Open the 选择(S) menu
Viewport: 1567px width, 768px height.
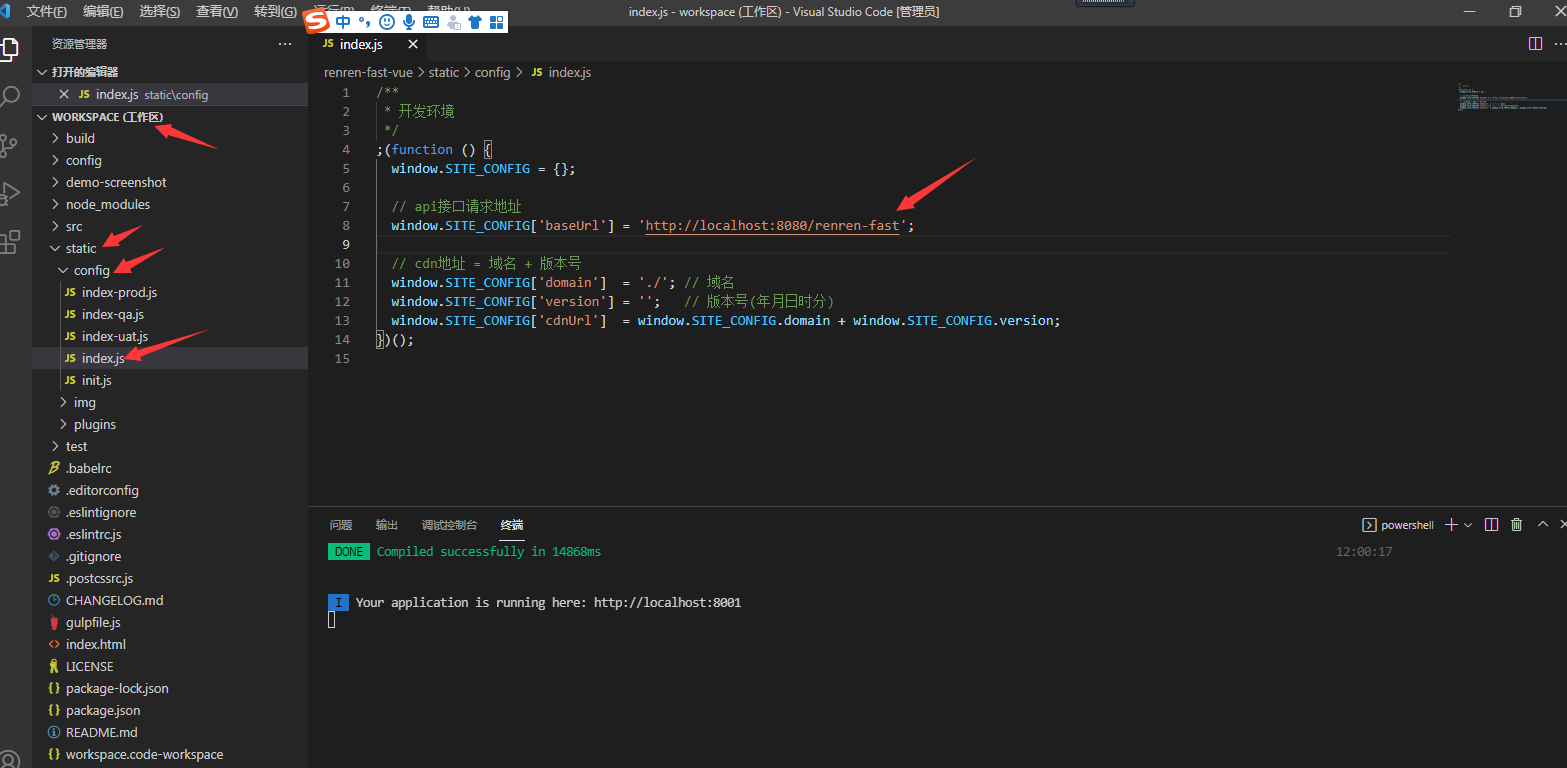[160, 11]
